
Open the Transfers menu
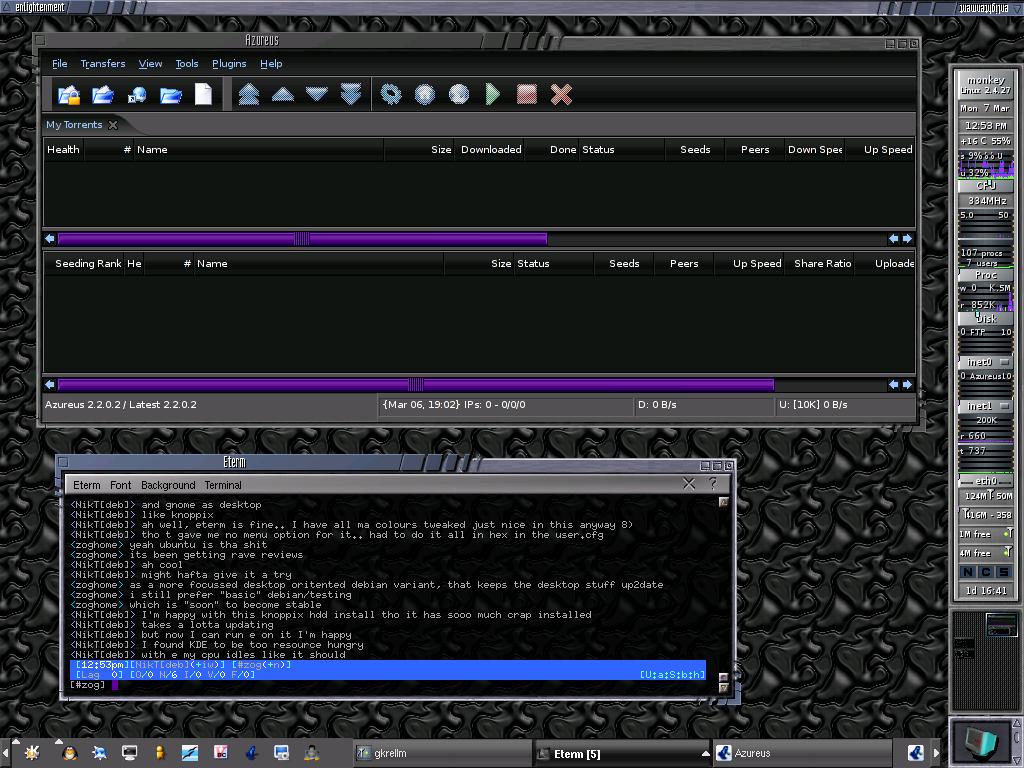[103, 63]
